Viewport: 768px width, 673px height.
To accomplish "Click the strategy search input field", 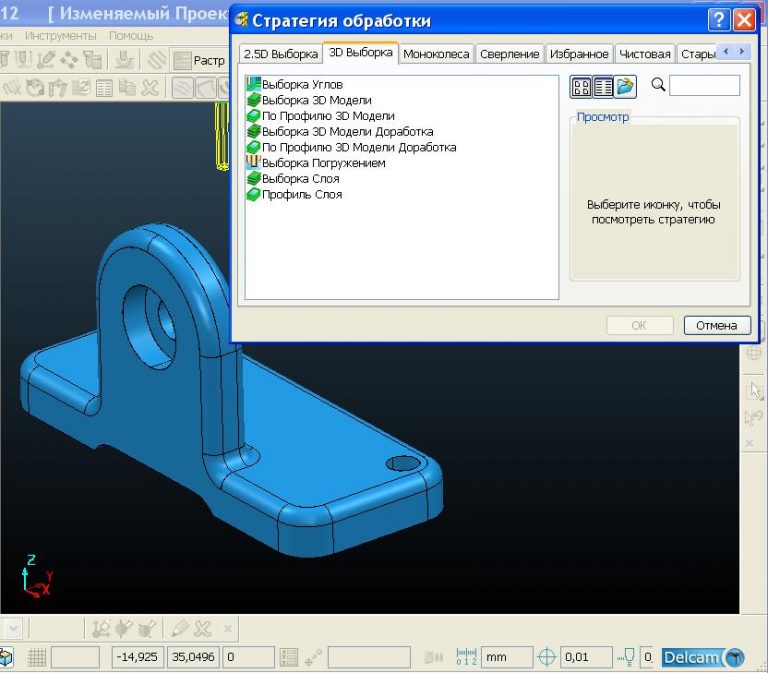I will coord(704,86).
